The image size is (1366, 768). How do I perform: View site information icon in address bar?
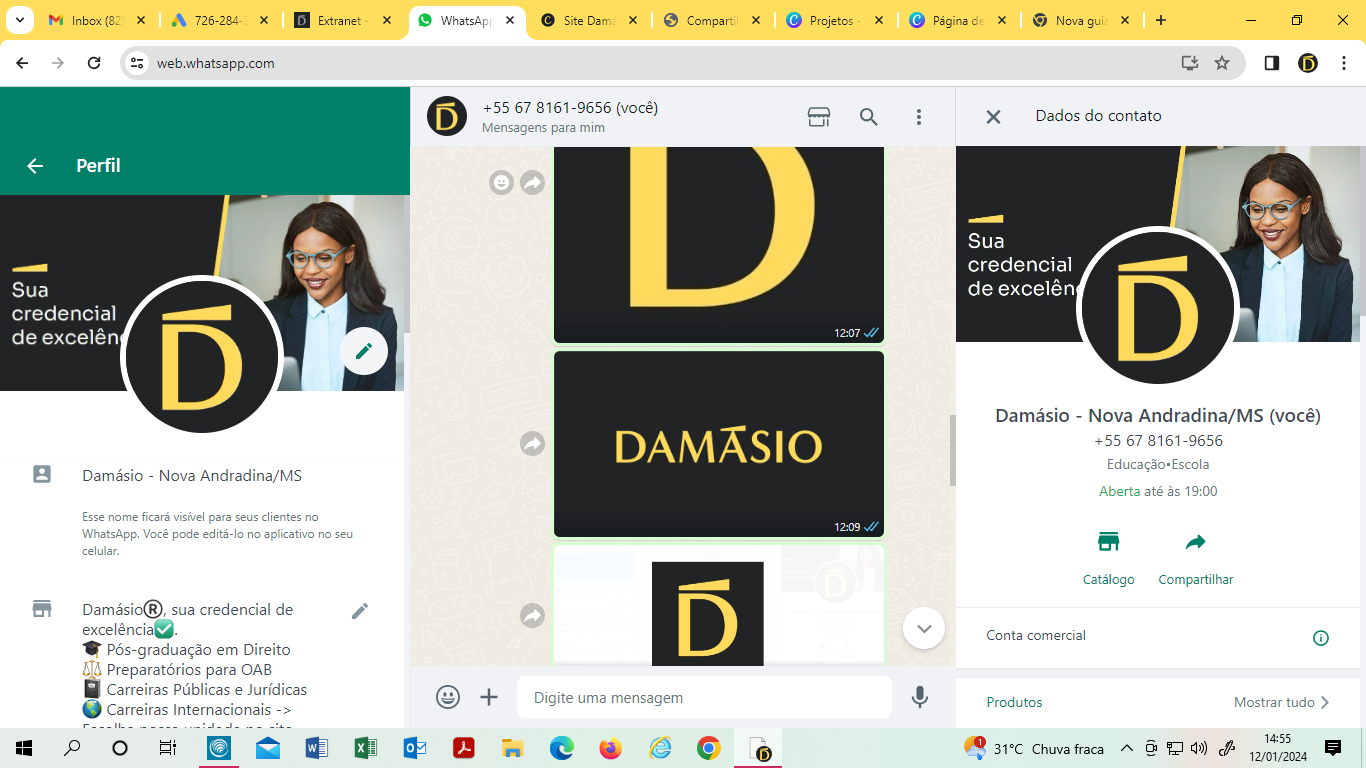click(137, 63)
